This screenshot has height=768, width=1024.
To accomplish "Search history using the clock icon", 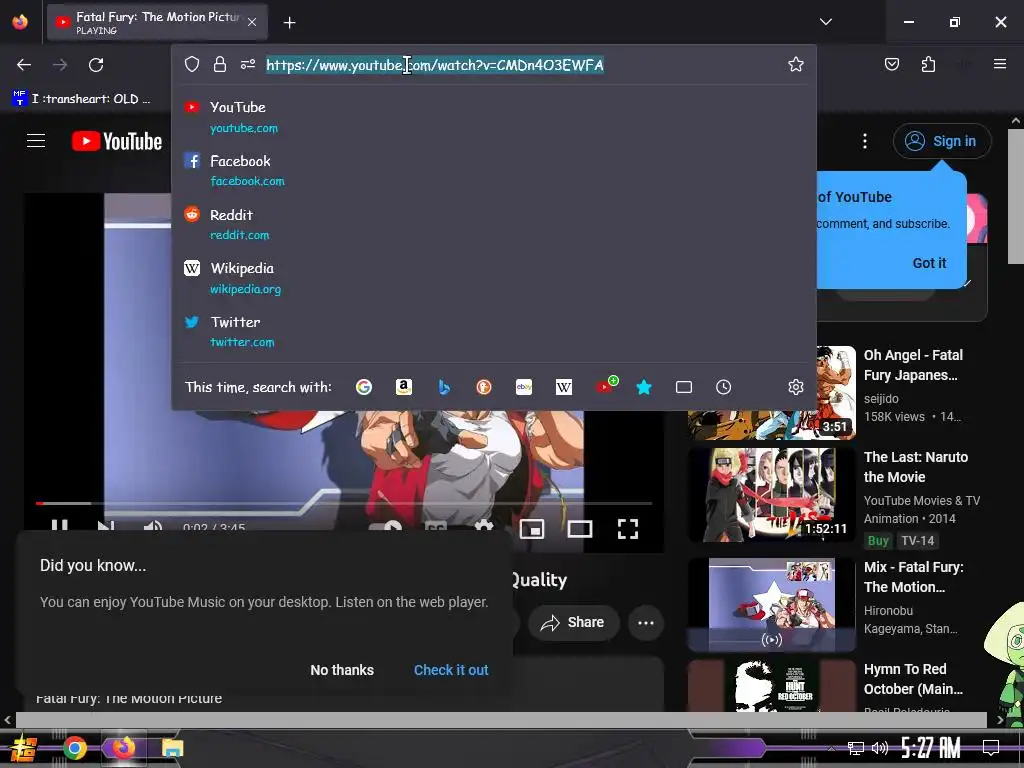I will [x=724, y=387].
